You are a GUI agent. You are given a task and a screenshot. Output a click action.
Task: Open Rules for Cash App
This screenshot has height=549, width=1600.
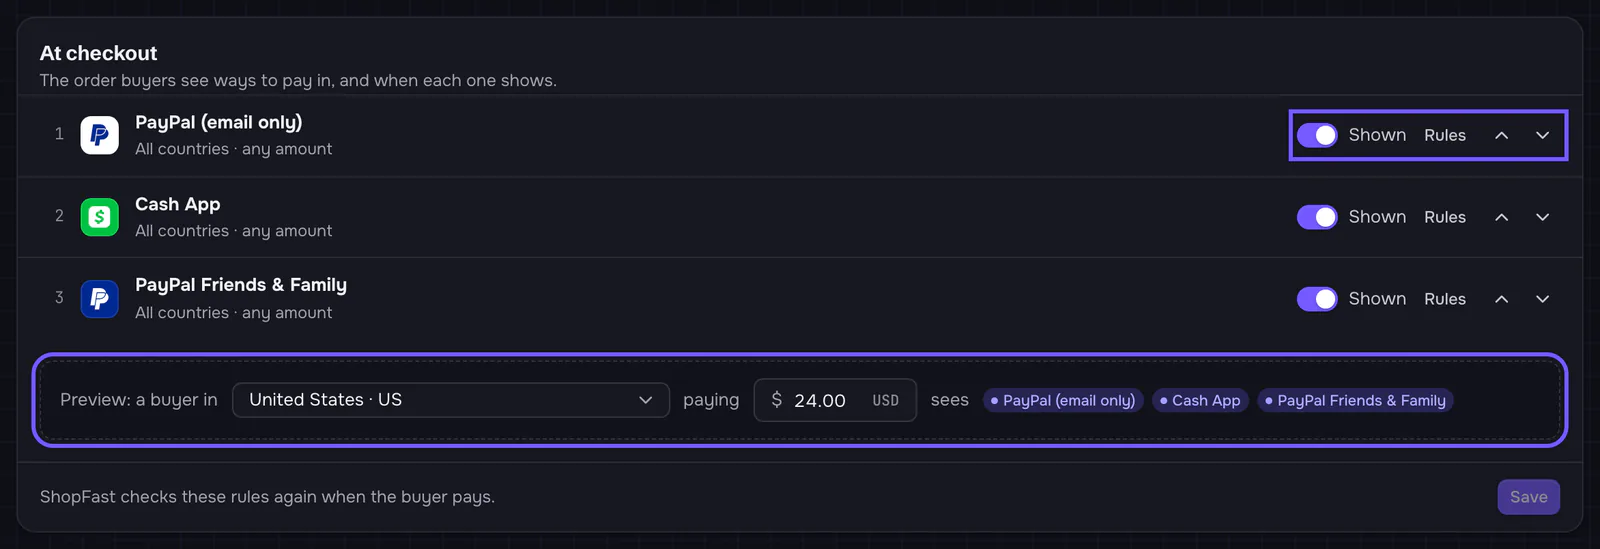coord(1445,217)
